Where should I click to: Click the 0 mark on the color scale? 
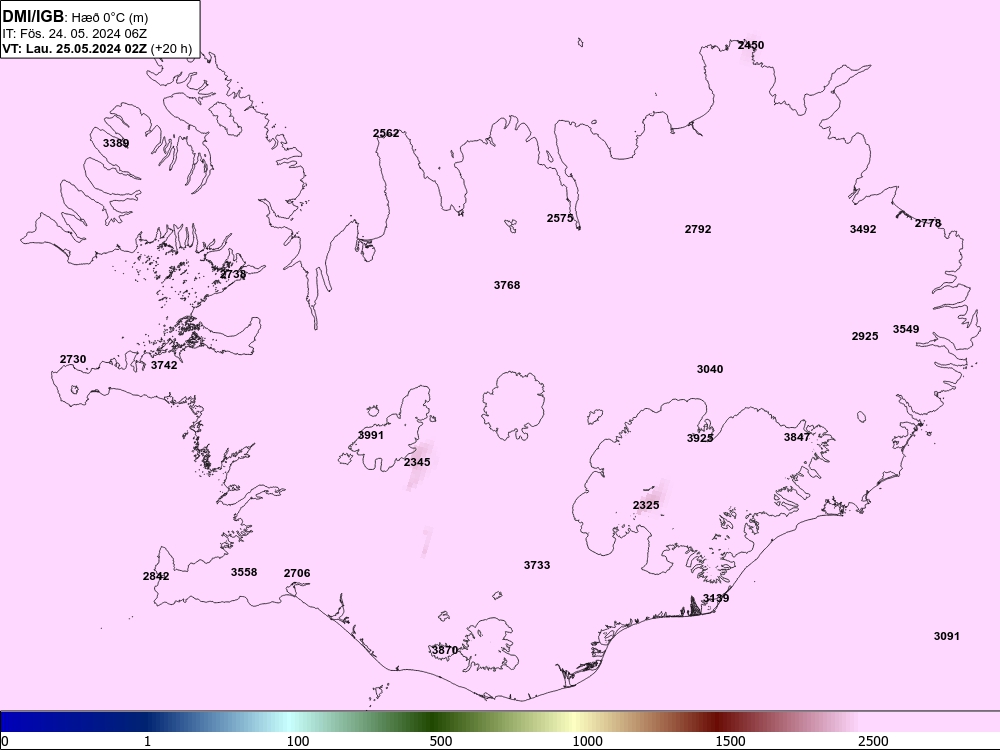click(4, 741)
